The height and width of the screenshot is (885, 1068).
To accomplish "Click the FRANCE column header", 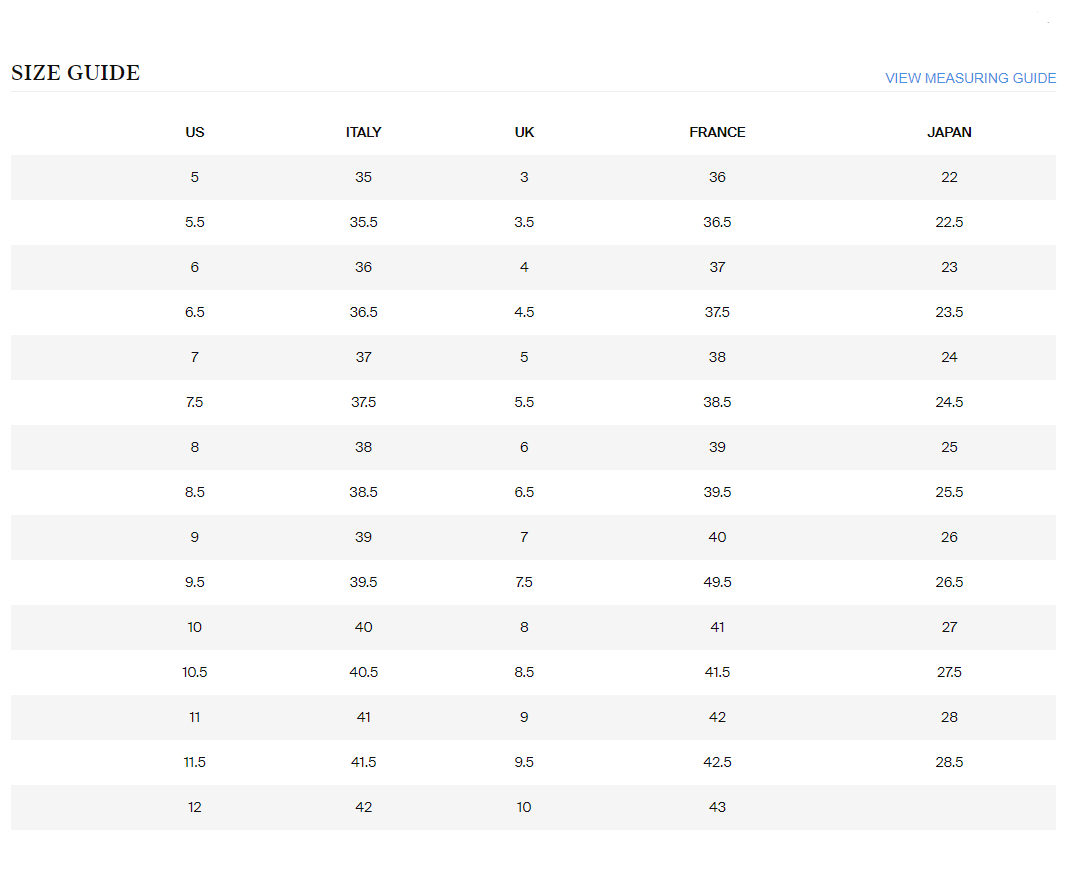I will click(x=717, y=132).
